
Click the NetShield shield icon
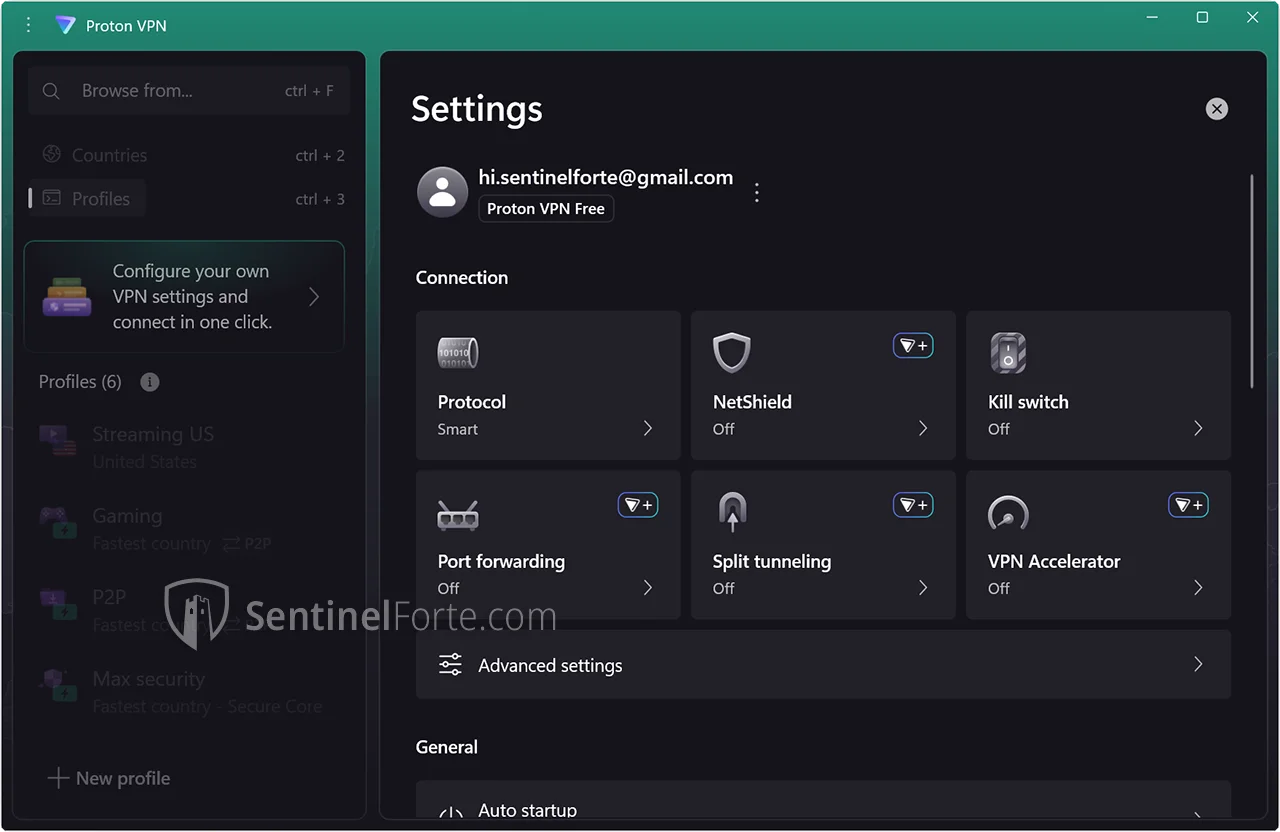(x=731, y=353)
